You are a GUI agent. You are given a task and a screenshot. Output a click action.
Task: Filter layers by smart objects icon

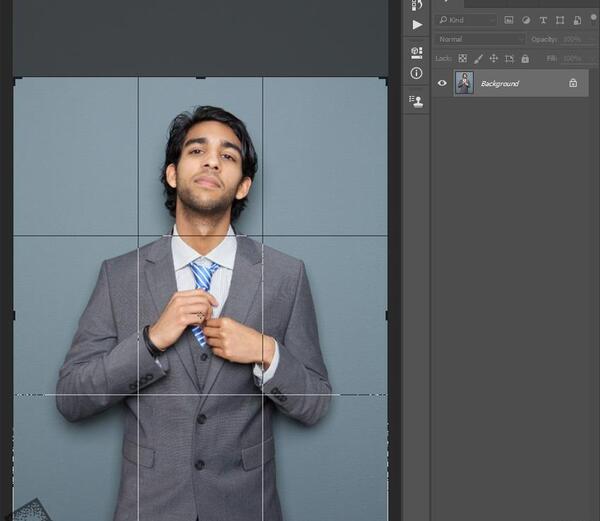(x=577, y=20)
